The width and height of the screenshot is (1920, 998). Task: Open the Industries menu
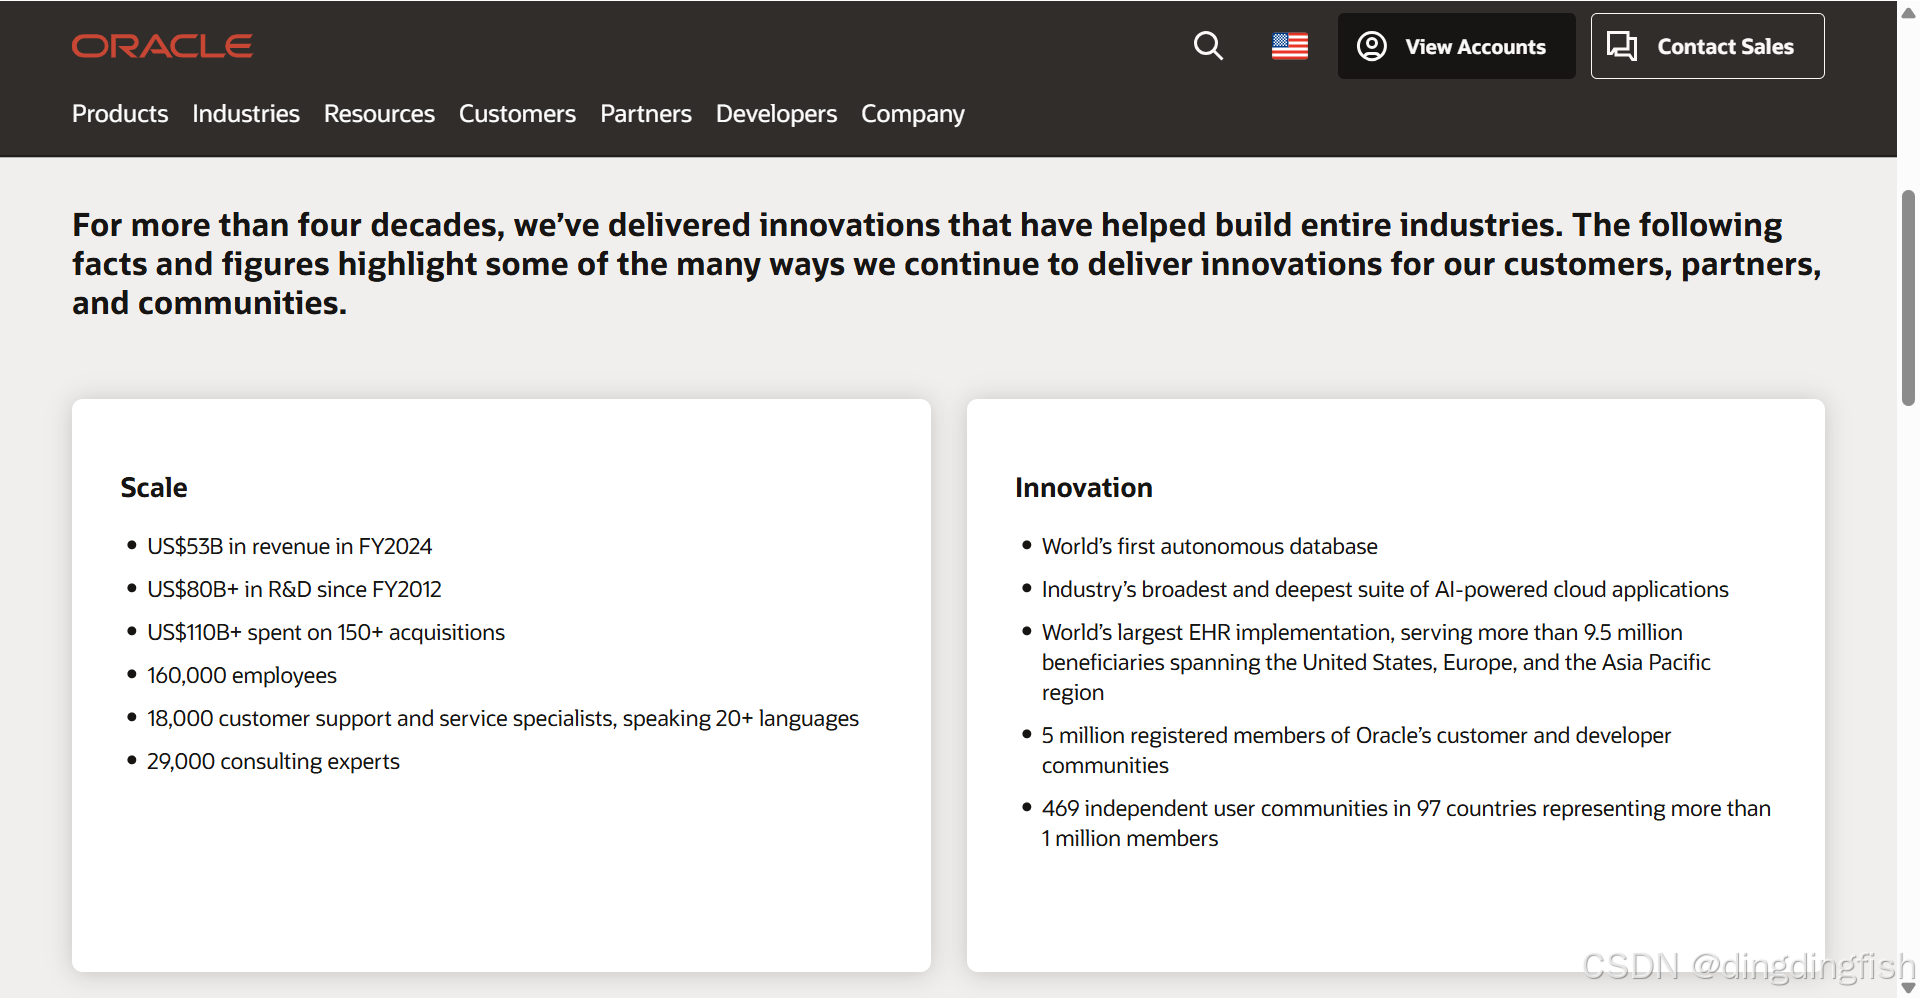click(246, 114)
